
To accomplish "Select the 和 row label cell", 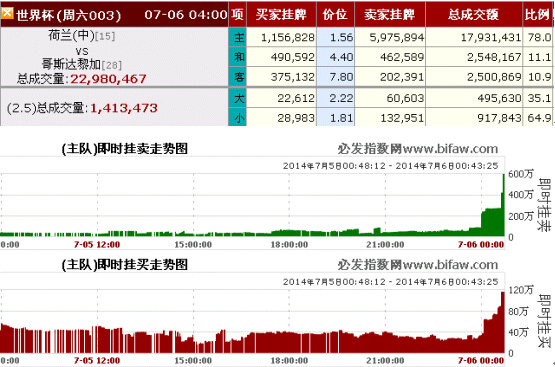I will (x=238, y=57).
